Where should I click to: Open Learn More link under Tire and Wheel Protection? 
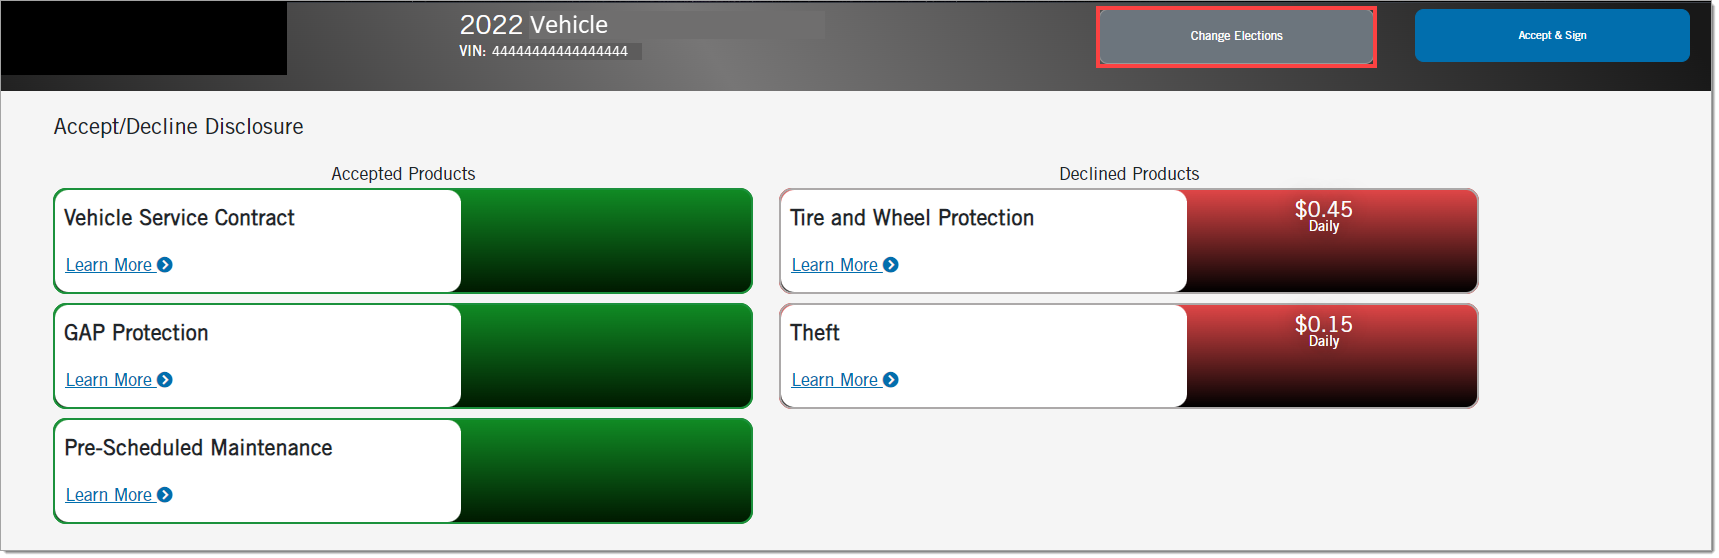tap(835, 265)
